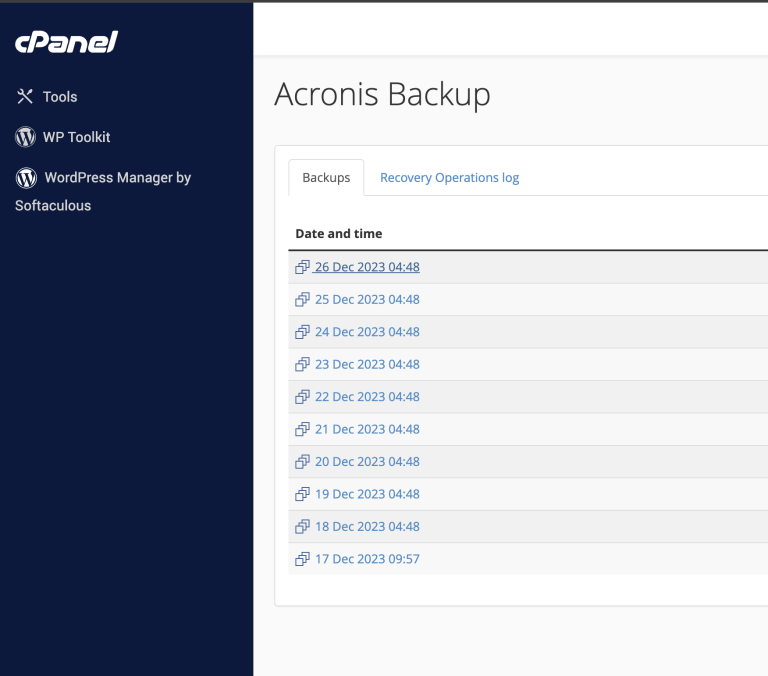Click backup icon beside 24 Dec 2023
The height and width of the screenshot is (676, 768).
(302, 332)
